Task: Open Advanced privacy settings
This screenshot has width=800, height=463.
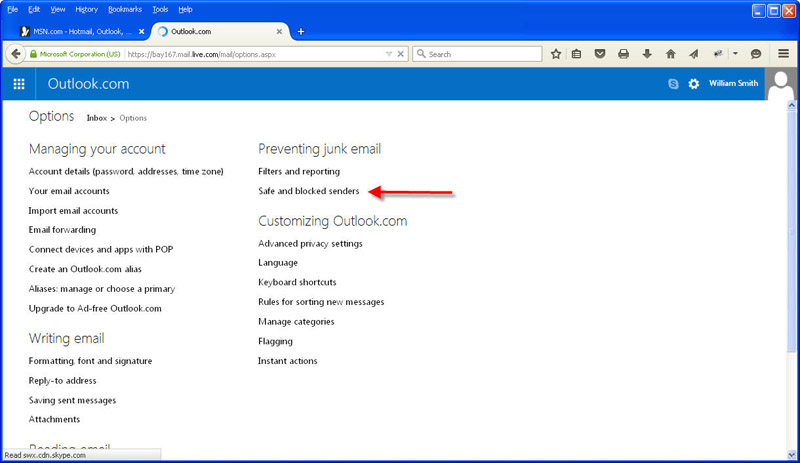Action: point(310,243)
